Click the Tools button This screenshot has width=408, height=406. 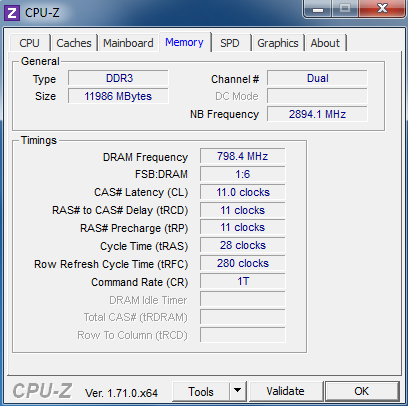(201, 391)
